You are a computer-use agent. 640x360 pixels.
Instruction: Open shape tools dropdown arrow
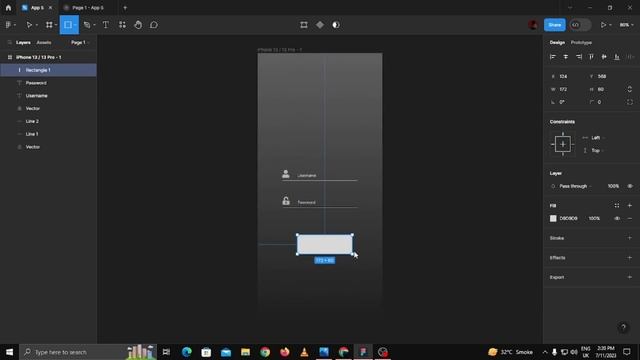point(75,25)
